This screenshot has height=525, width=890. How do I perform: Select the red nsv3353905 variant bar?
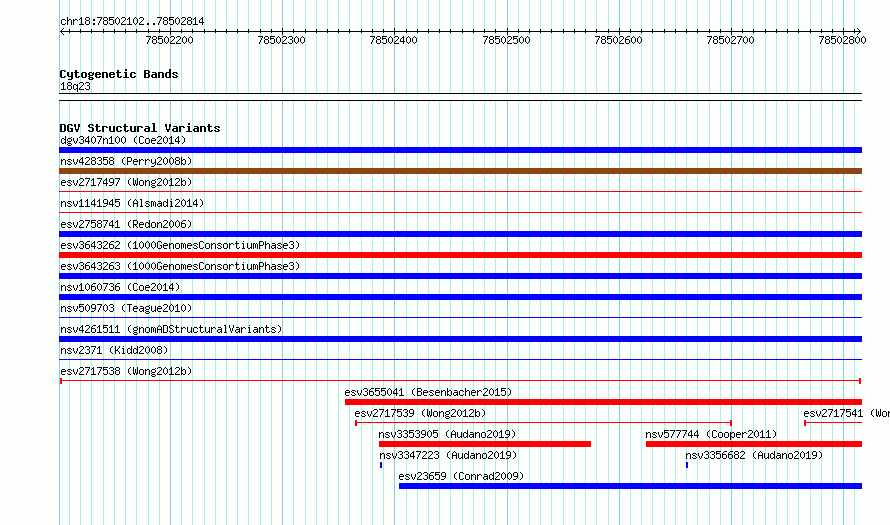[485, 444]
